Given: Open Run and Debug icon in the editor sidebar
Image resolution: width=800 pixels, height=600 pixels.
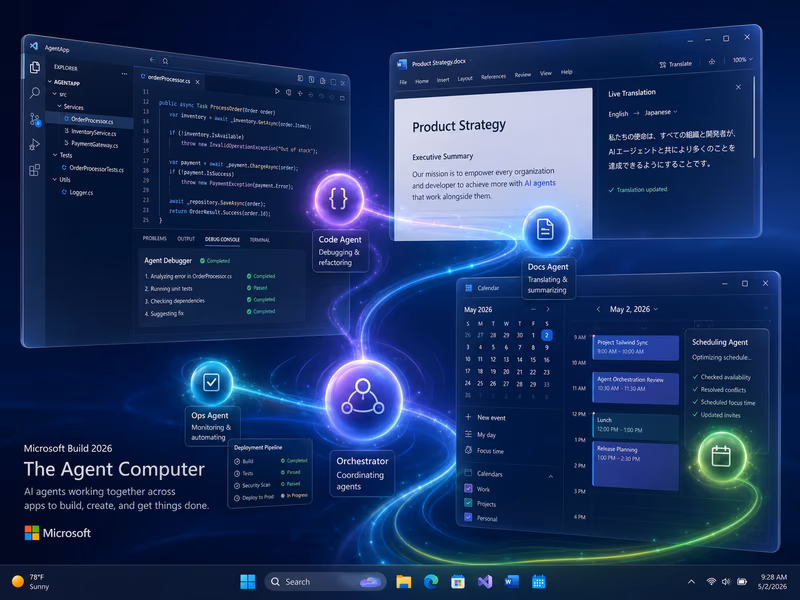Looking at the screenshot, I should (34, 145).
